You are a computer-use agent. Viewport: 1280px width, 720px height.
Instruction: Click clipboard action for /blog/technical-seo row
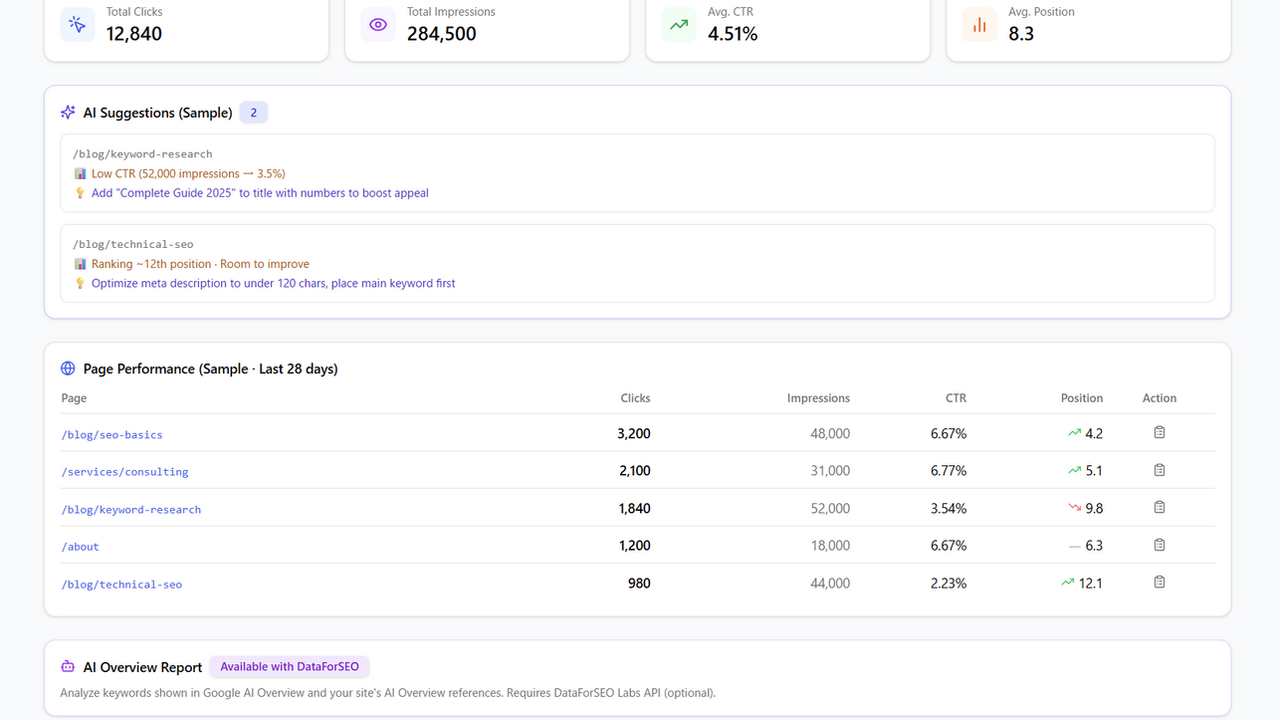pos(1160,582)
